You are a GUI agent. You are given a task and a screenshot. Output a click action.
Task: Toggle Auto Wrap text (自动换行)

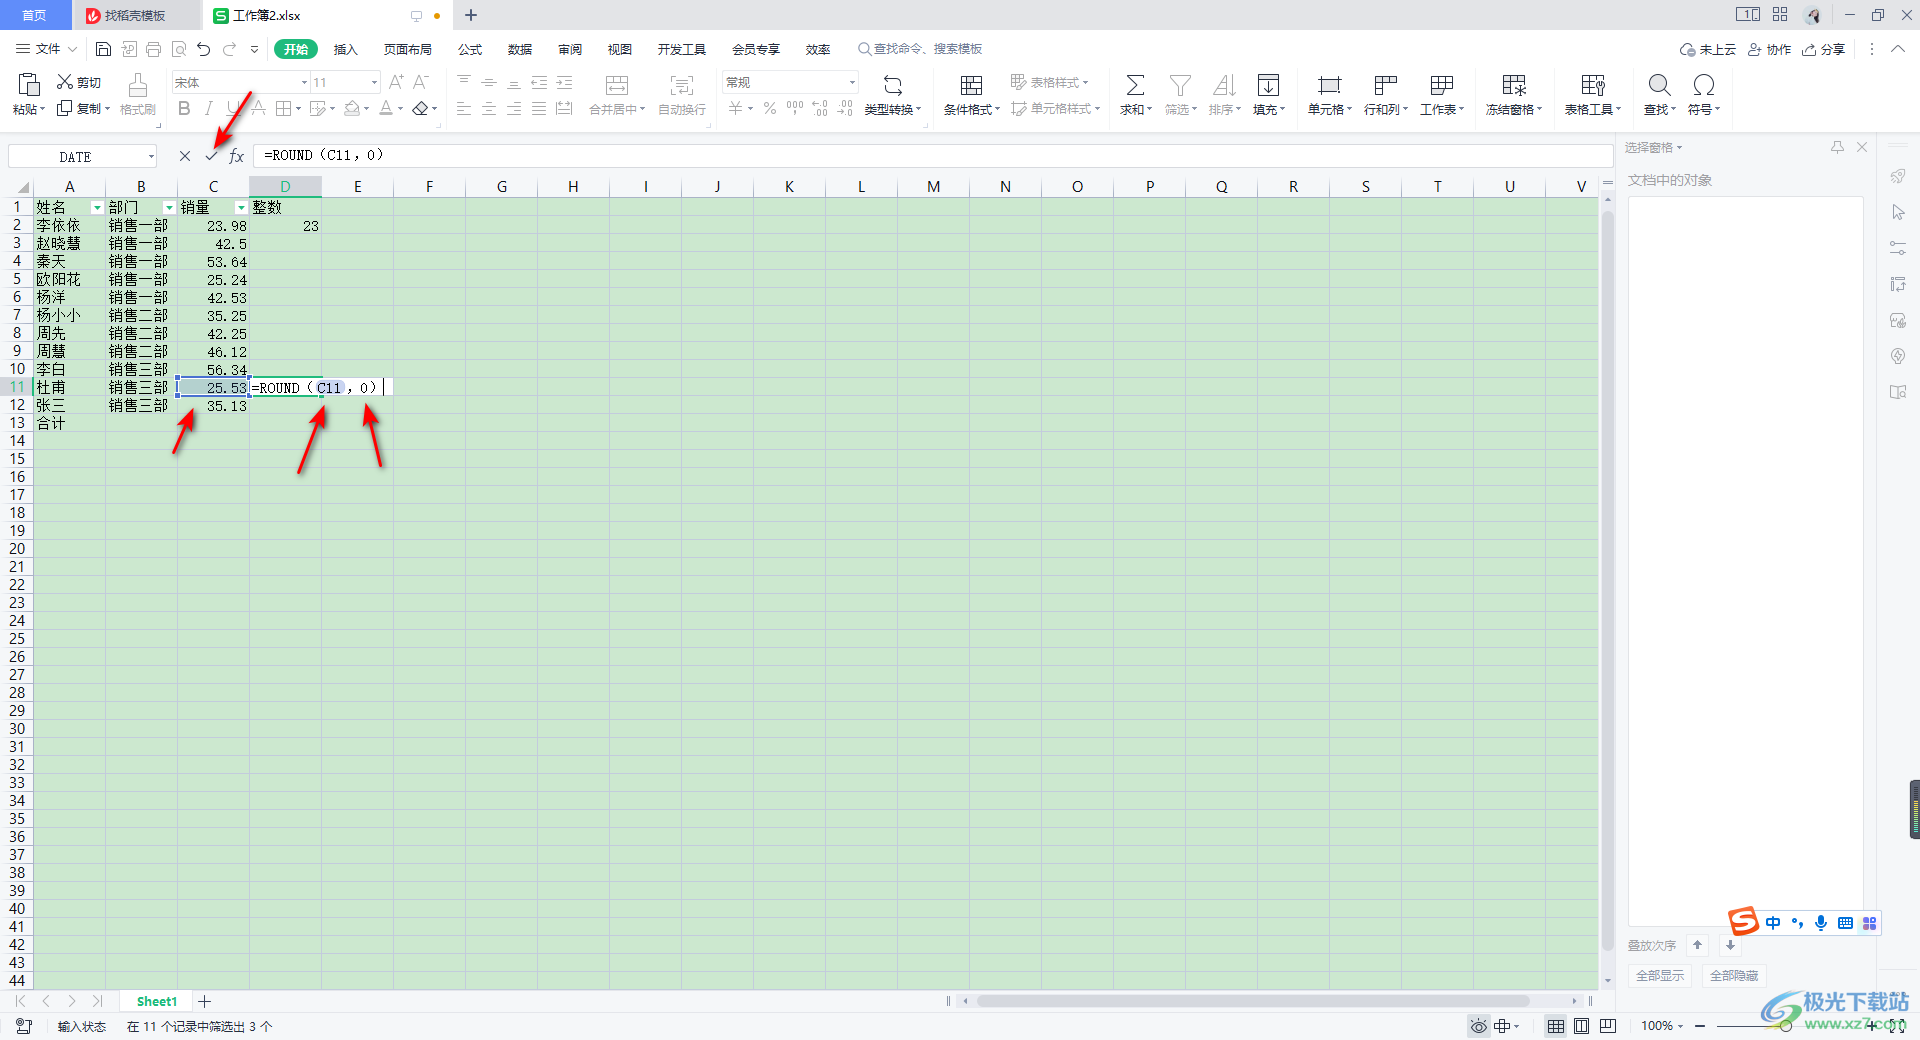682,85
